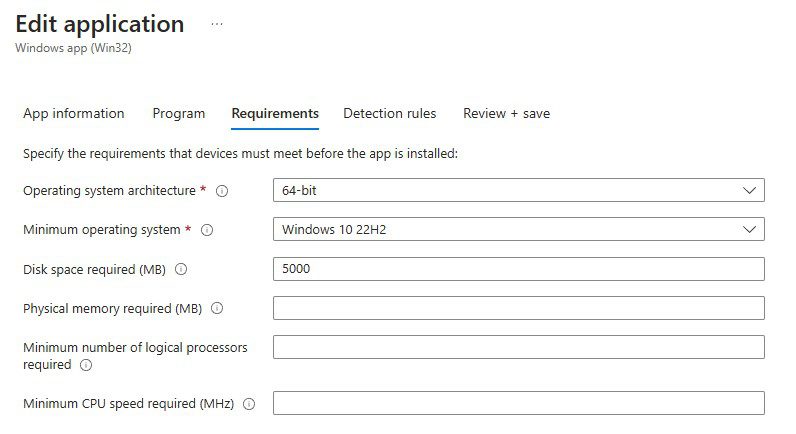The image size is (796, 434).
Task: Click info icon beside Operating system architecture
Action: pos(222,191)
